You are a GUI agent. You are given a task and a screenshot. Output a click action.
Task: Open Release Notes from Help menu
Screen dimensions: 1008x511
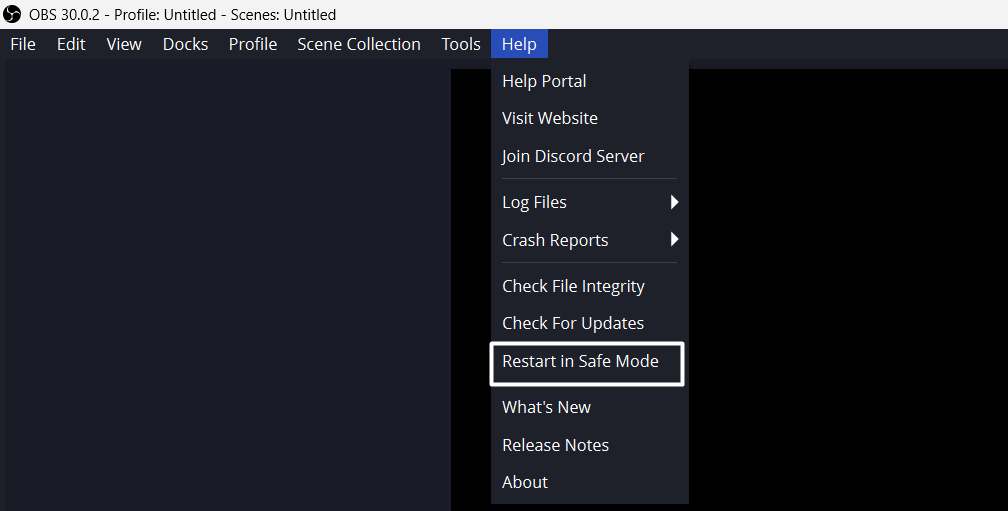[x=555, y=445]
